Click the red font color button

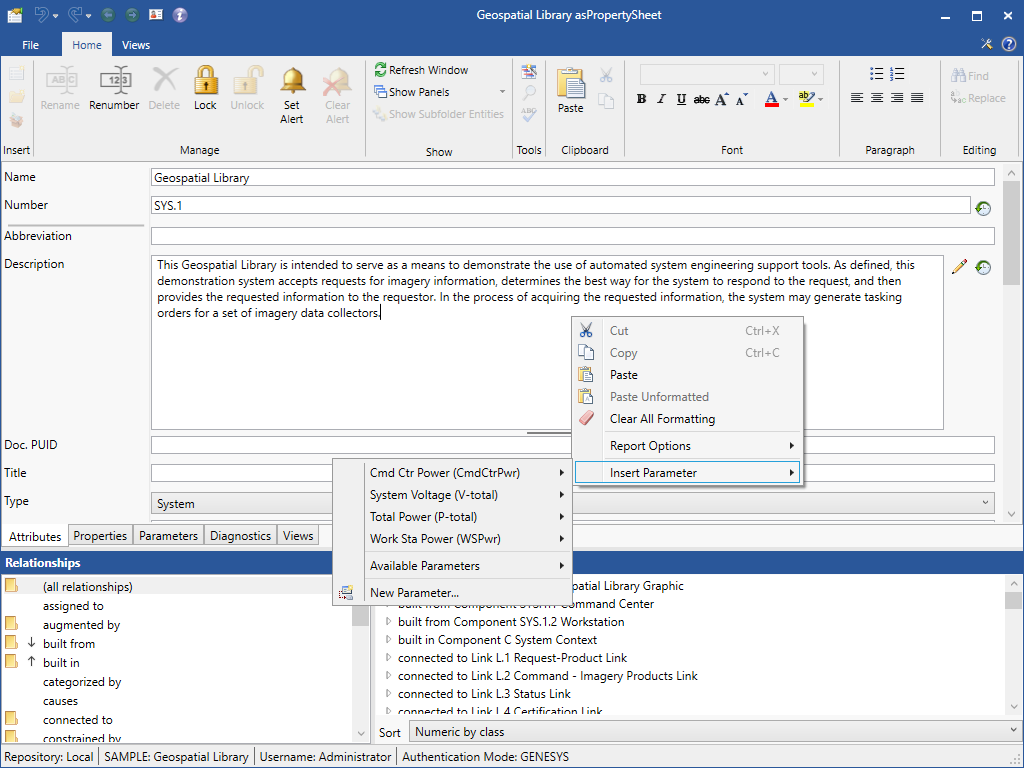coord(771,99)
